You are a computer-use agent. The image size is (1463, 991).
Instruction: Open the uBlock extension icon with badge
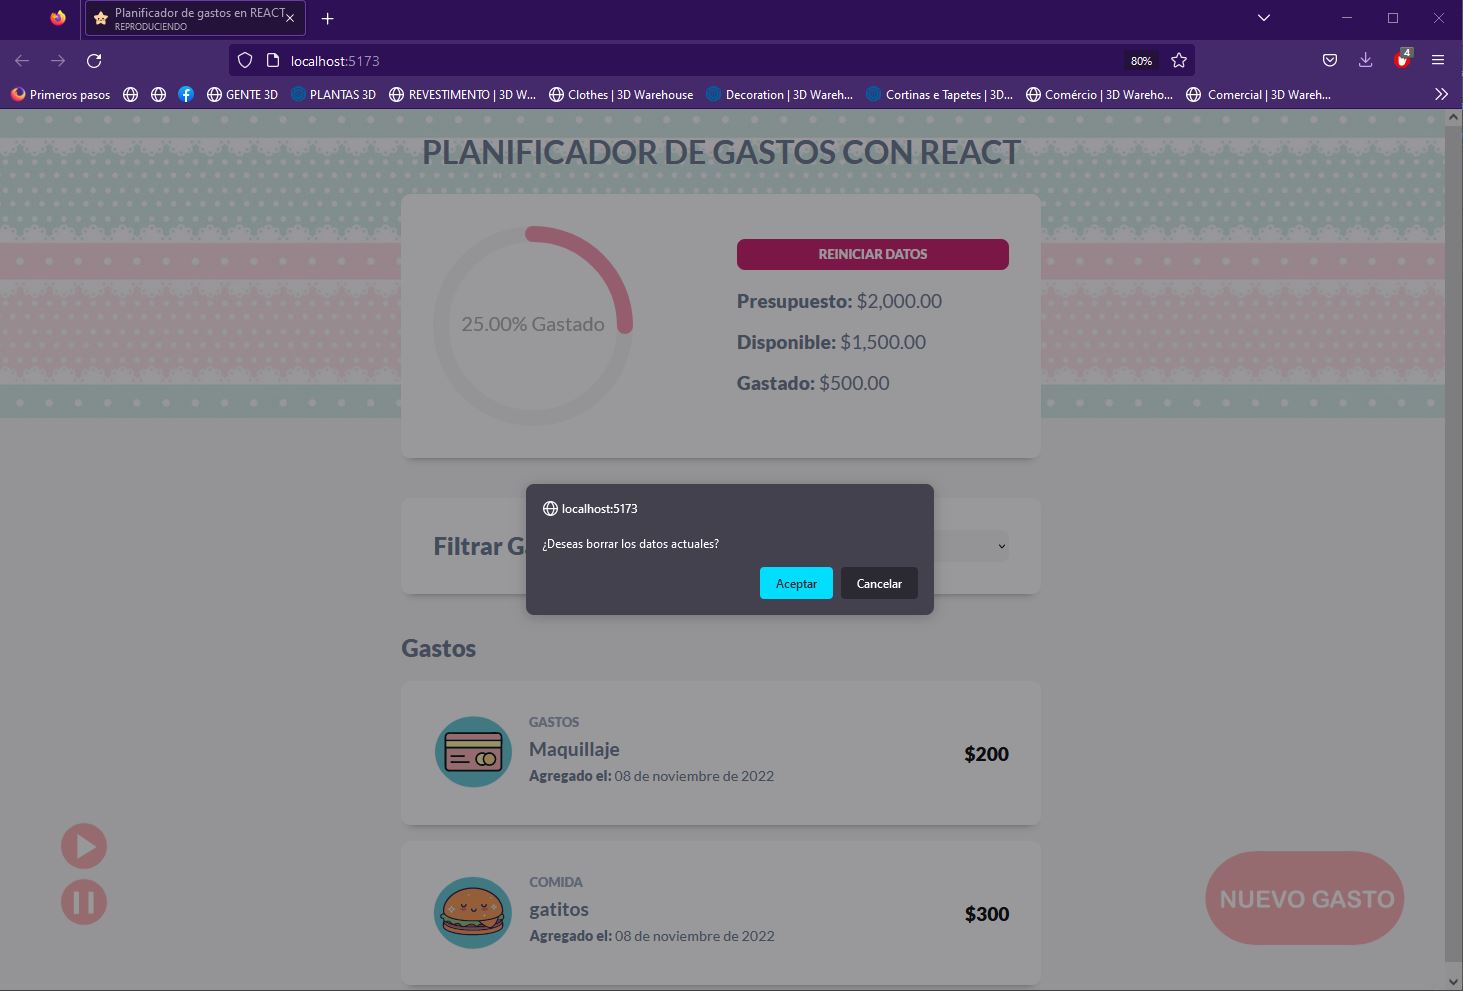tap(1402, 60)
